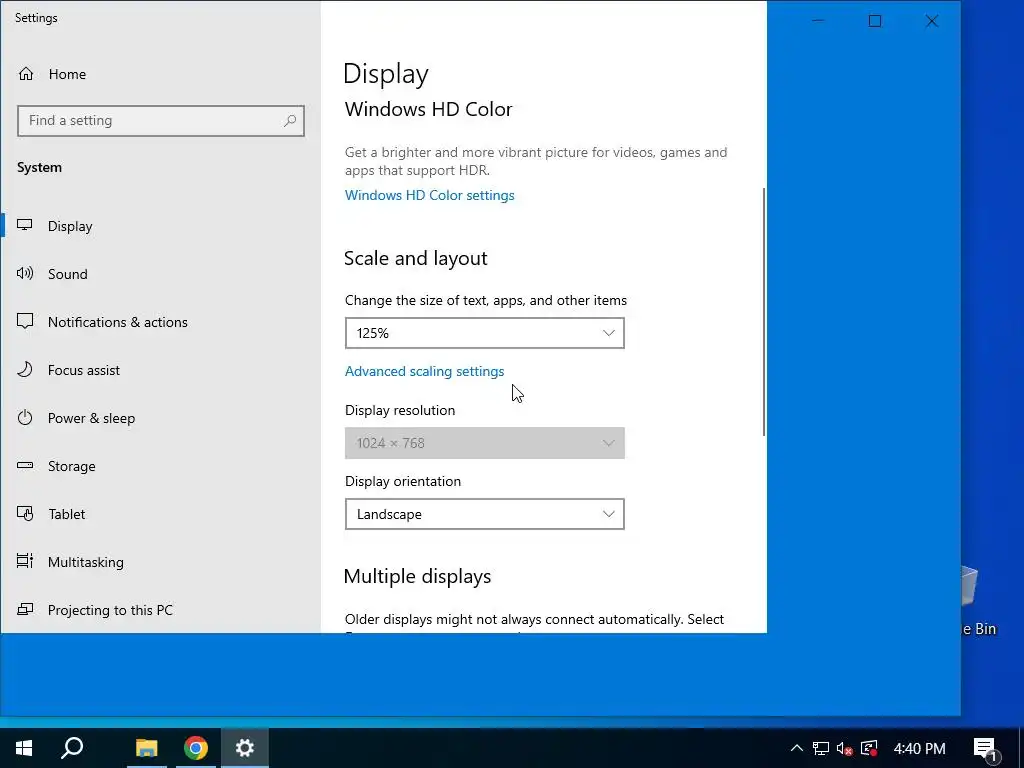Screen dimensions: 1024x768
Task: Click the Display resolution label
Action: (x=400, y=410)
